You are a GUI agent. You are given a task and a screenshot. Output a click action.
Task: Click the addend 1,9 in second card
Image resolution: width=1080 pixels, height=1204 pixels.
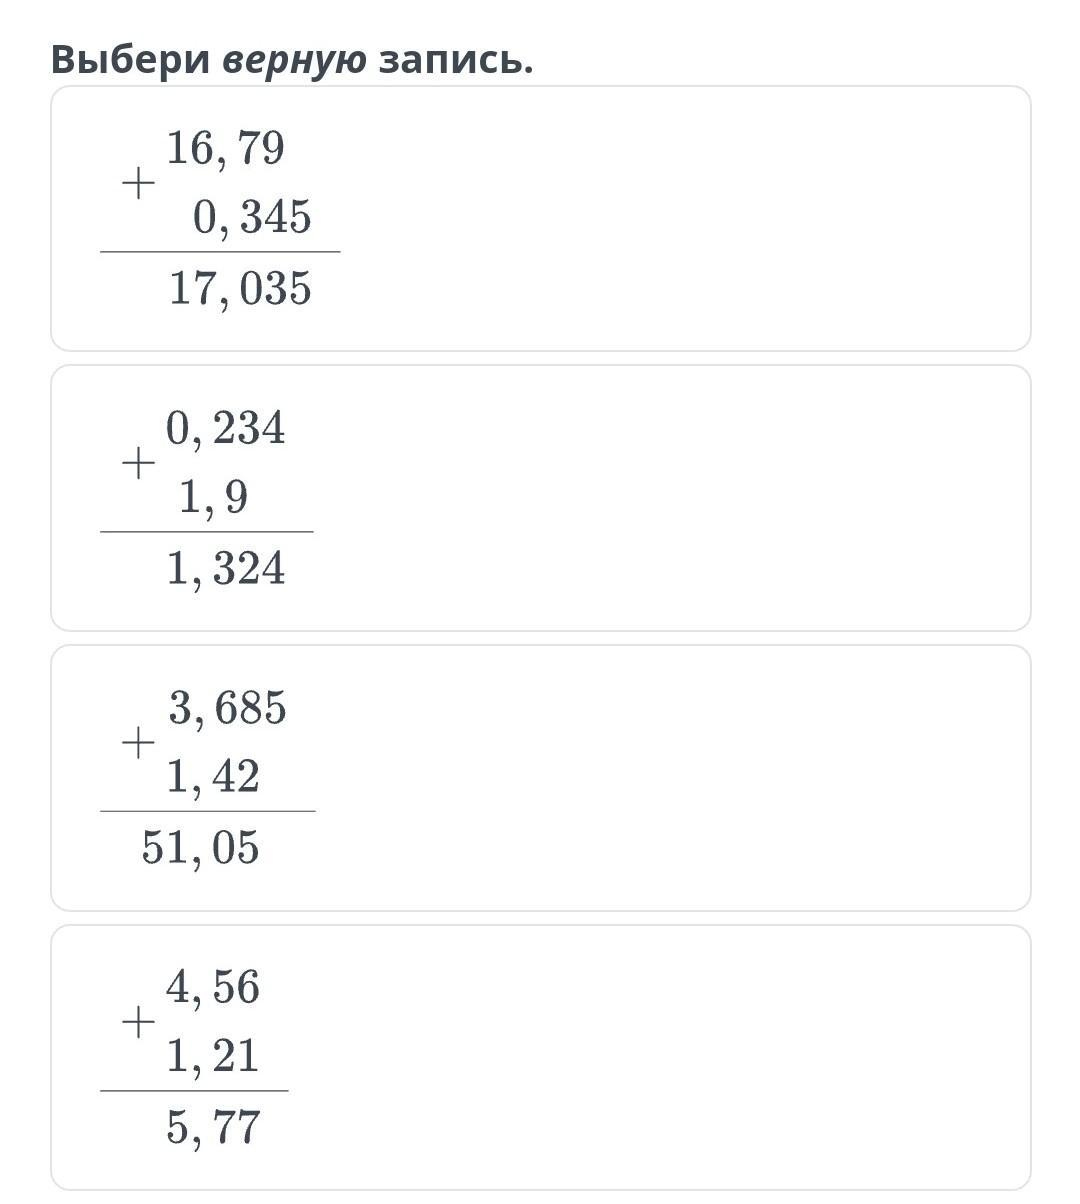213,497
